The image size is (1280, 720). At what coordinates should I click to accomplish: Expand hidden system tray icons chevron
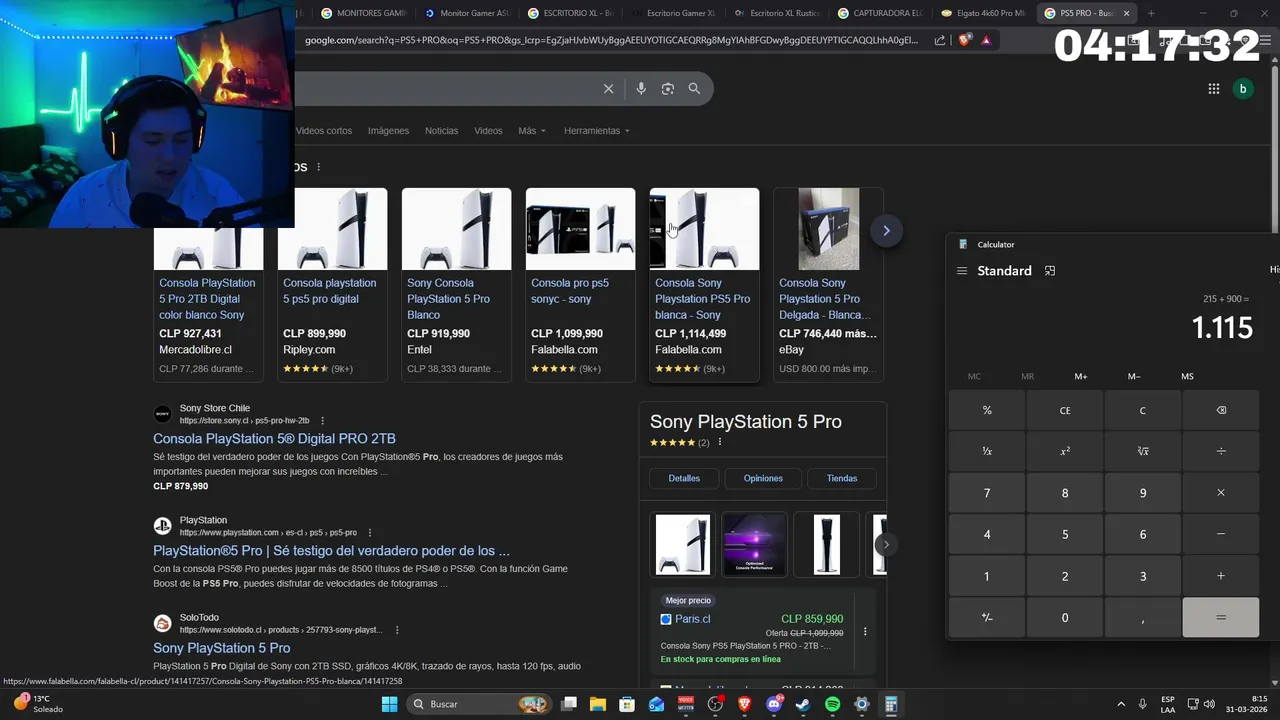tap(1120, 704)
